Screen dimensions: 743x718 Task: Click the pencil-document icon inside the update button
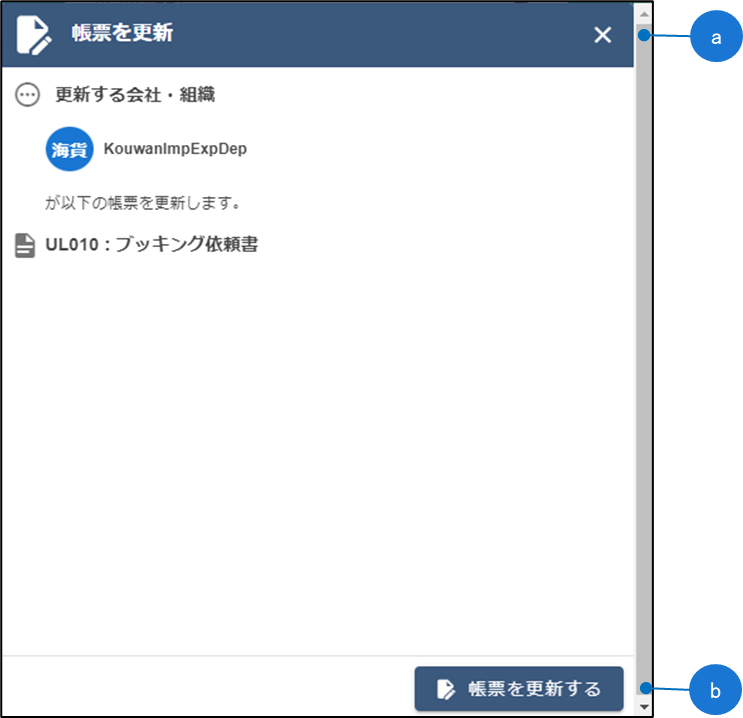coord(446,689)
